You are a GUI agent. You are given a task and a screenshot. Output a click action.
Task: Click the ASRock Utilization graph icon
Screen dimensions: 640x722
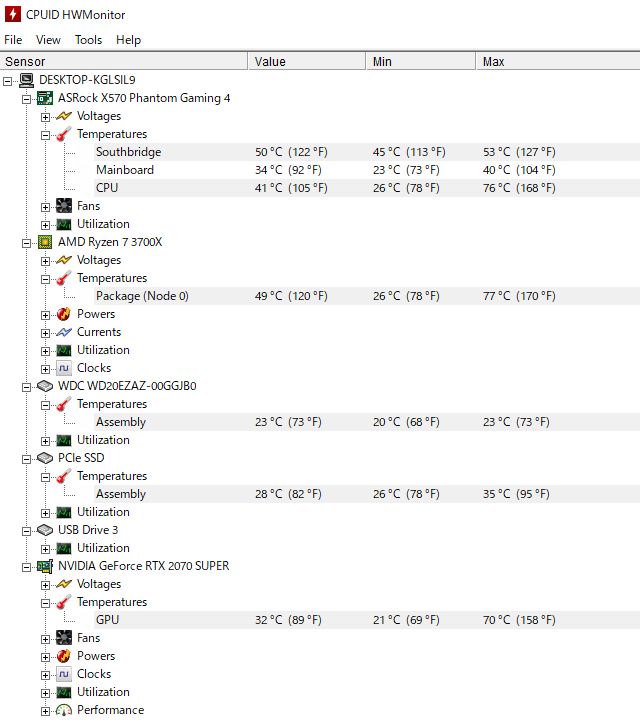point(64,224)
